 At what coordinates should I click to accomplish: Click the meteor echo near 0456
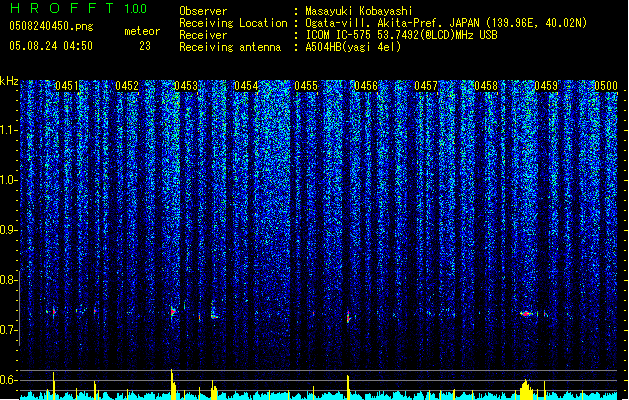[x=348, y=317]
